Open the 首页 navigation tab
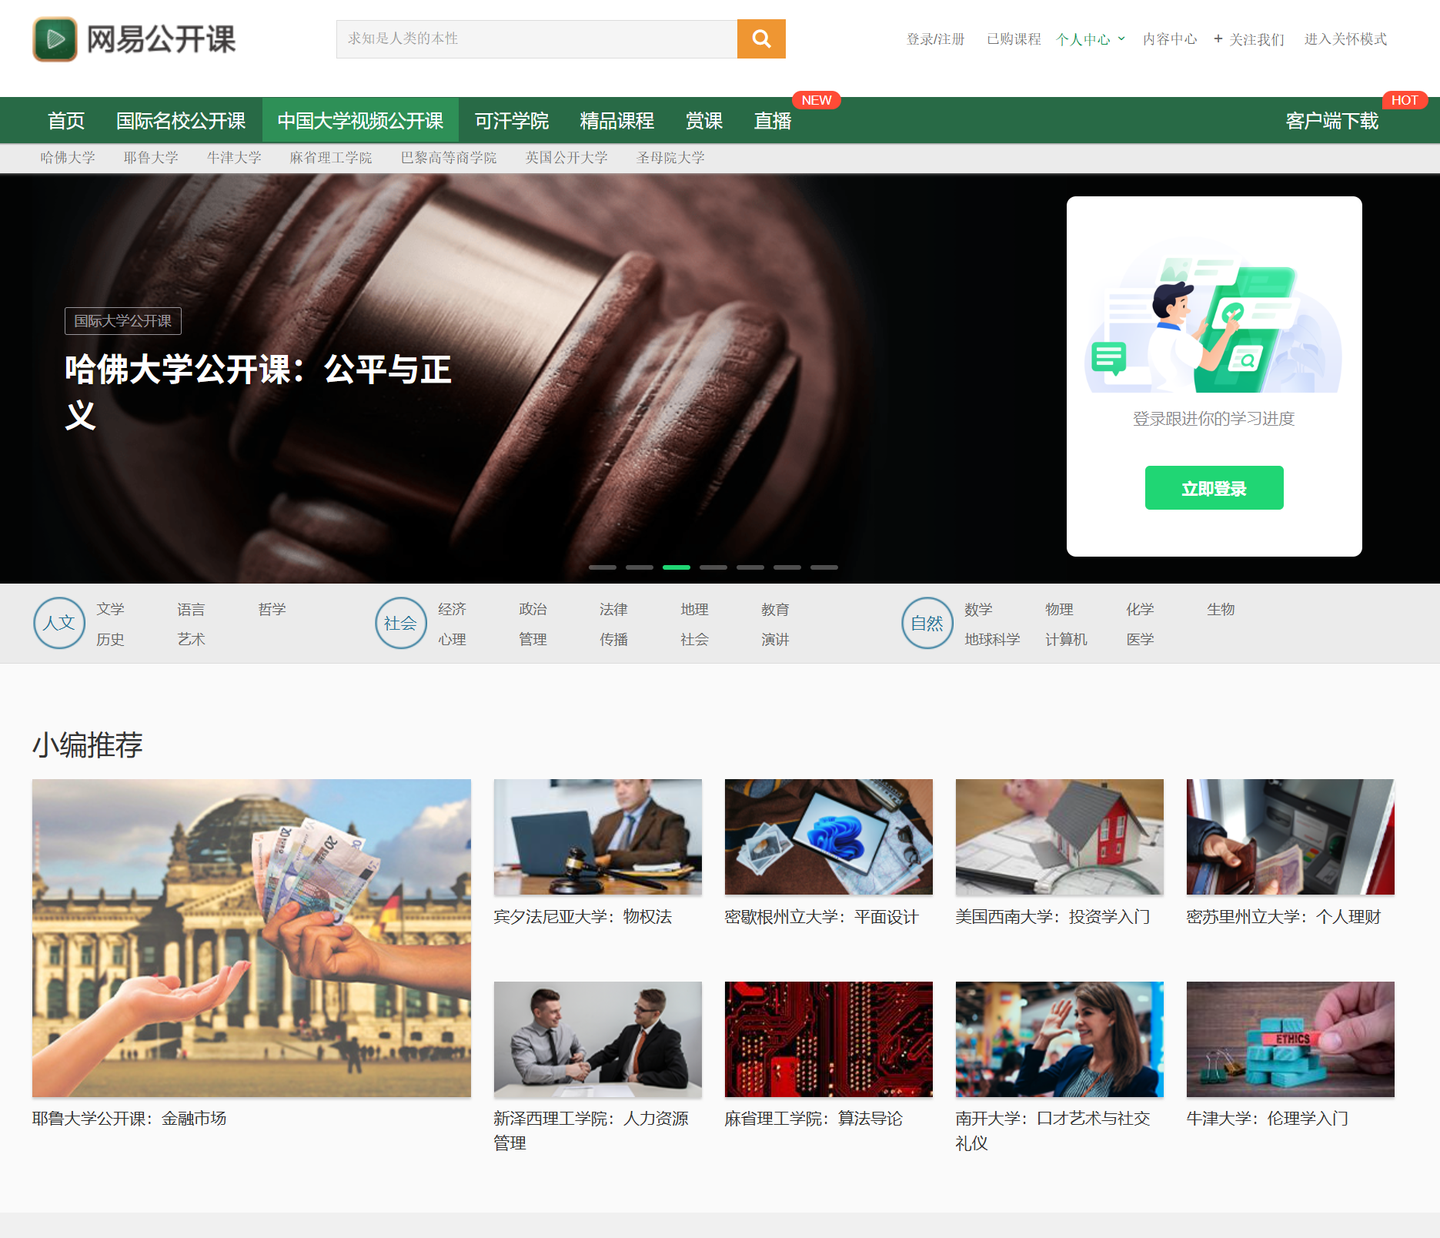1440x1238 pixels. (66, 121)
